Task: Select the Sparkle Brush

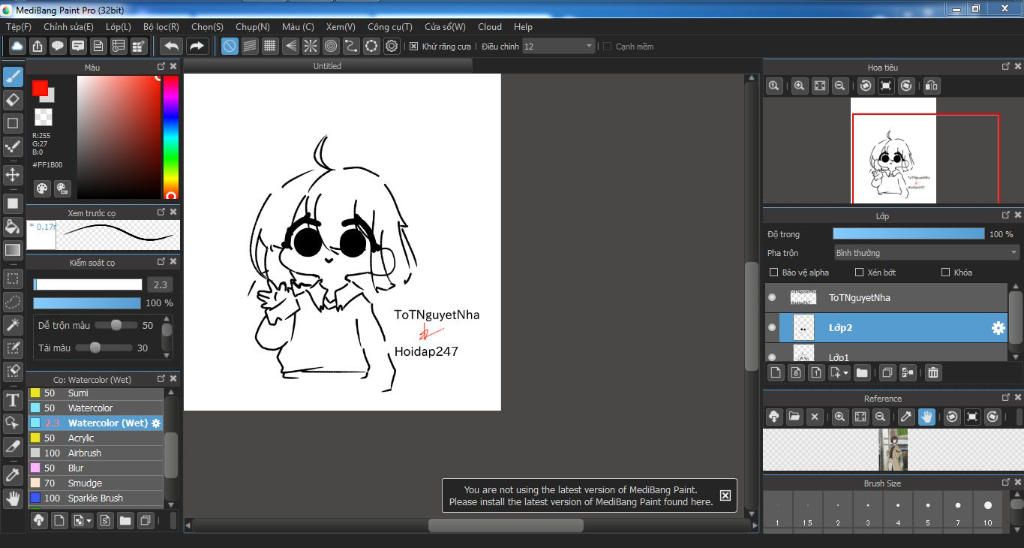Action: coord(95,498)
